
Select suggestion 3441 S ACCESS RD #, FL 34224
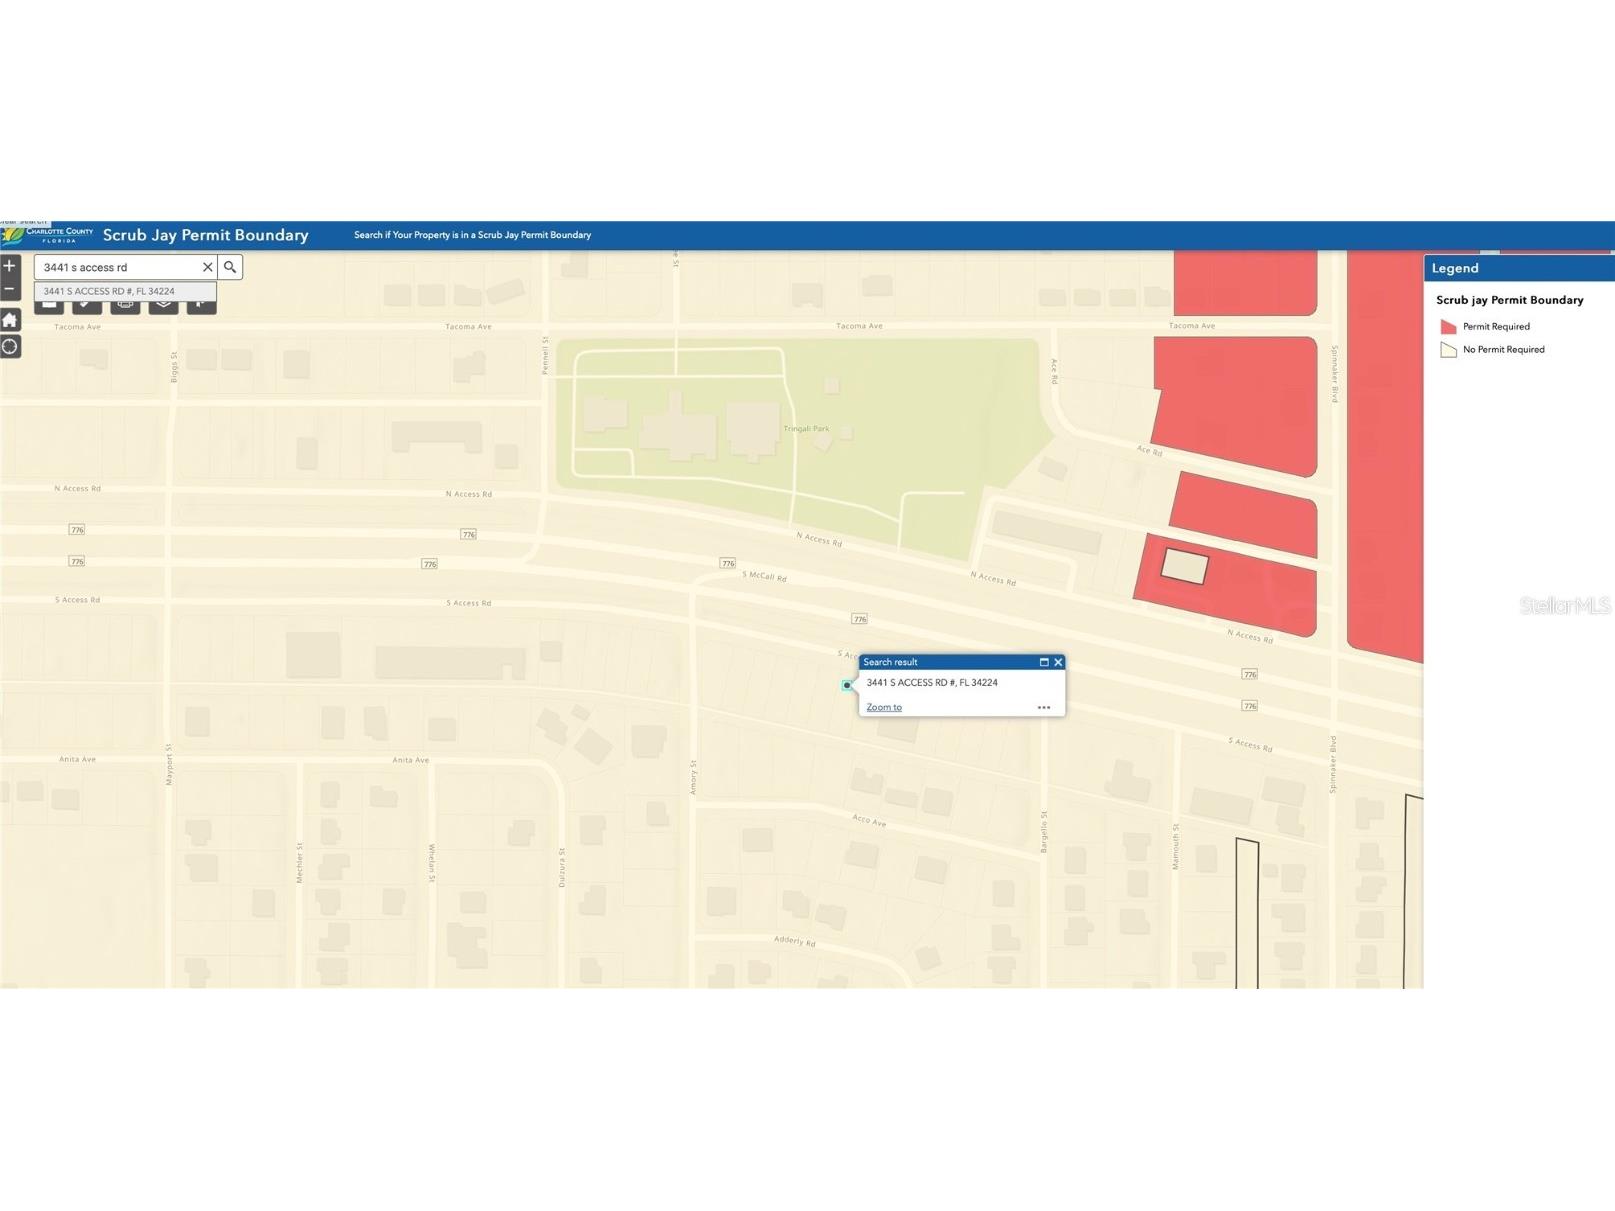point(109,291)
